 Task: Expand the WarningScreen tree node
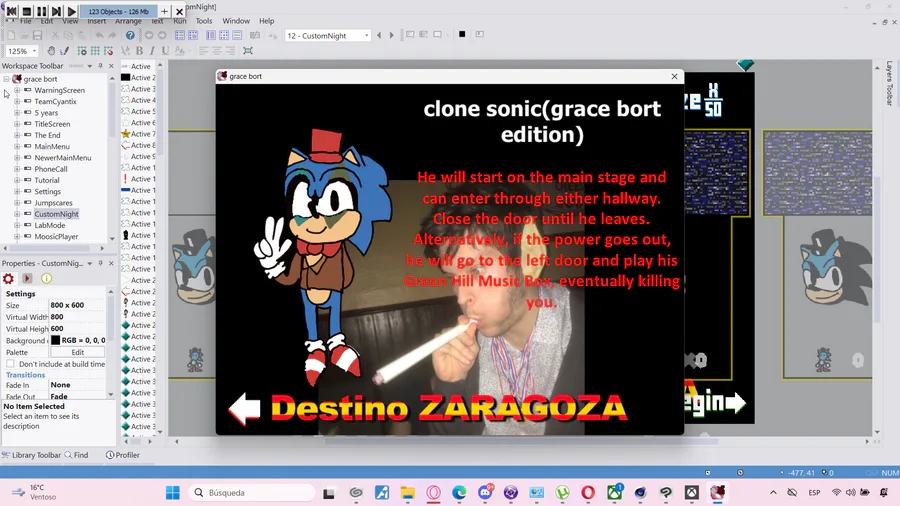point(17,90)
